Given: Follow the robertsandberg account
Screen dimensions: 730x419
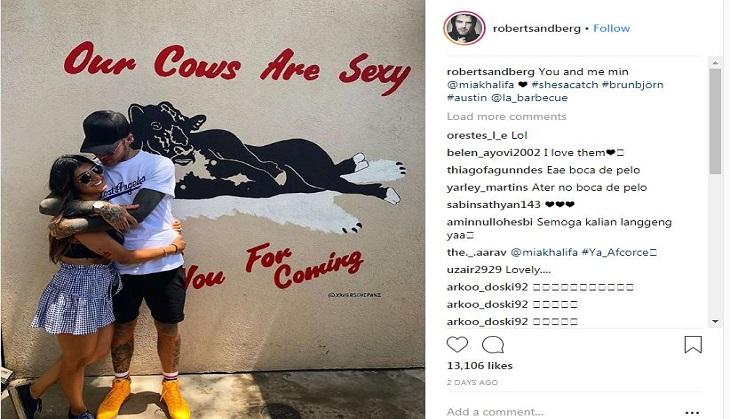Looking at the screenshot, I should 611,28.
